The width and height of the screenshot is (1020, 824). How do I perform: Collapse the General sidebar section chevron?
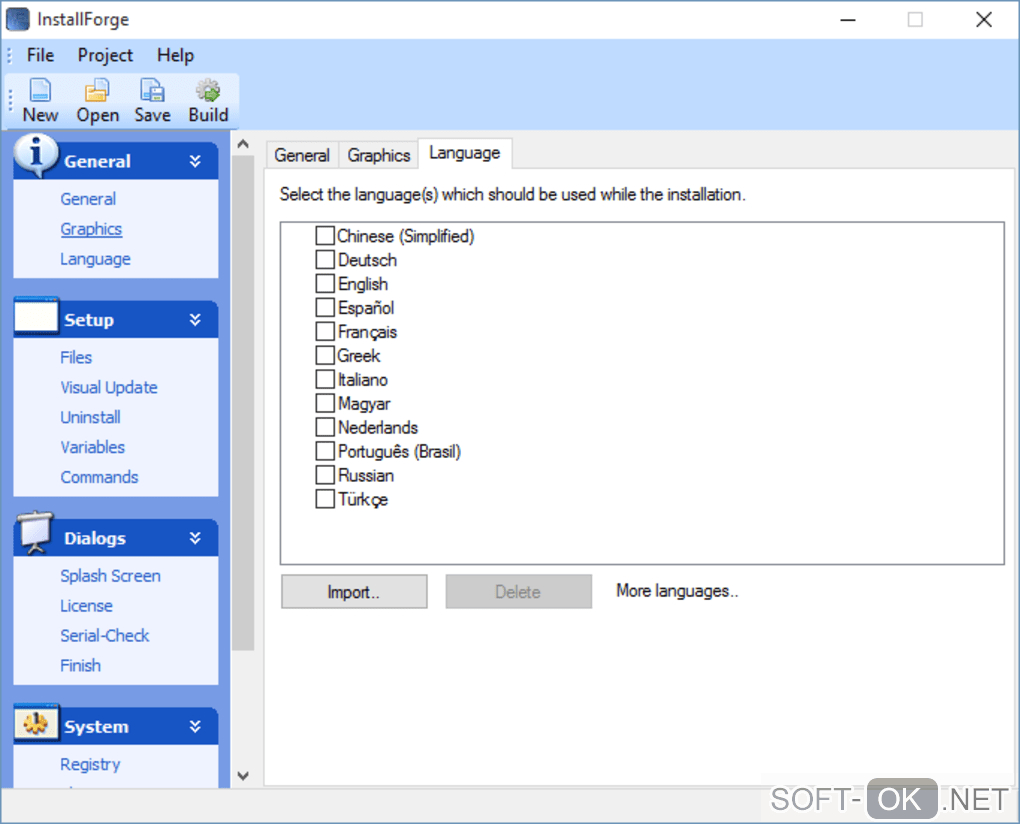[195, 161]
